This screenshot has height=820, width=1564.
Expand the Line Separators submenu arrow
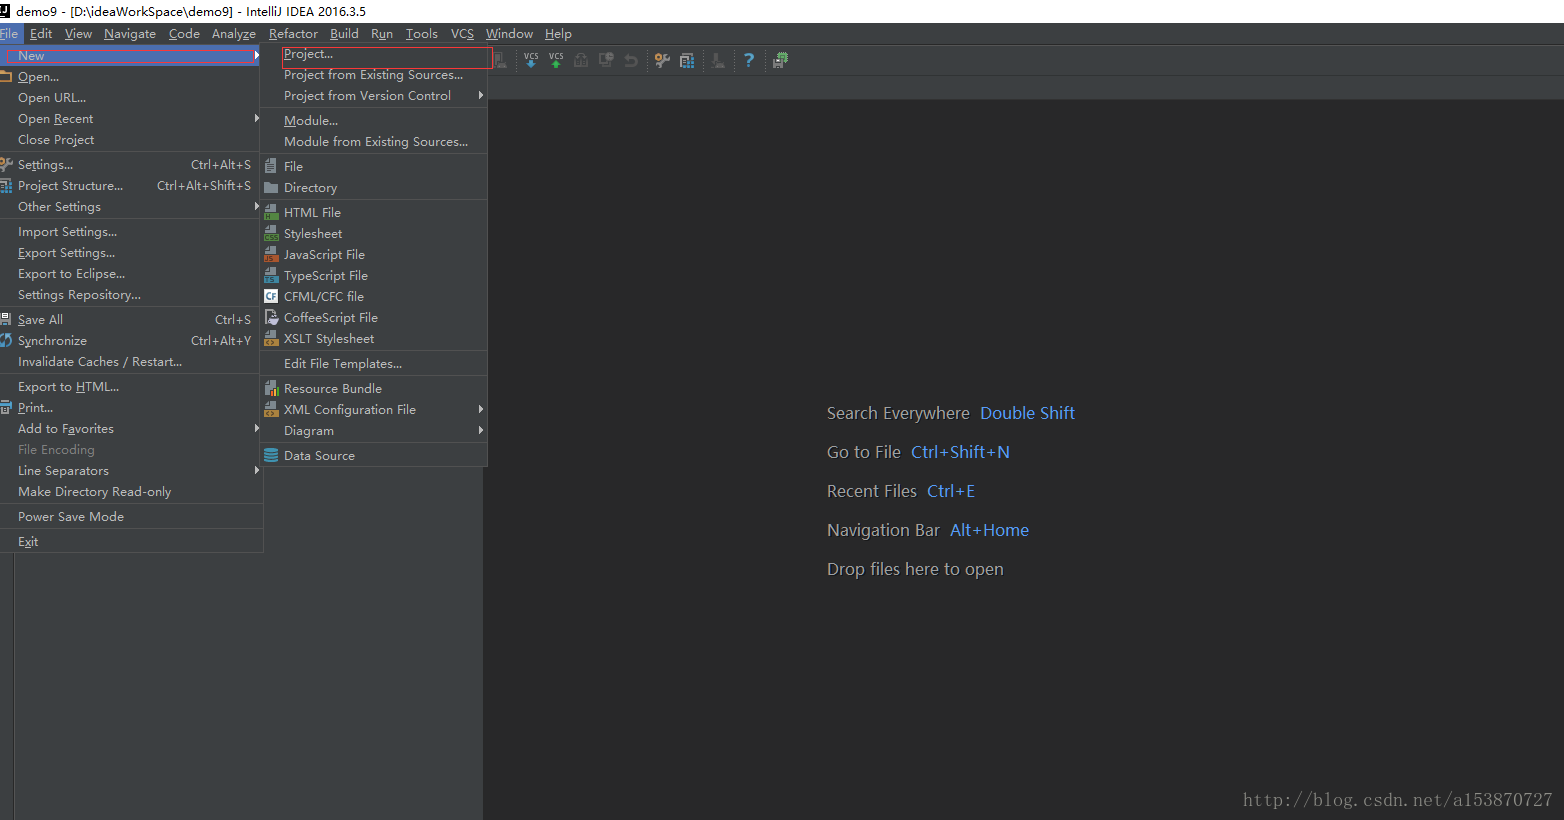pyautogui.click(x=257, y=470)
